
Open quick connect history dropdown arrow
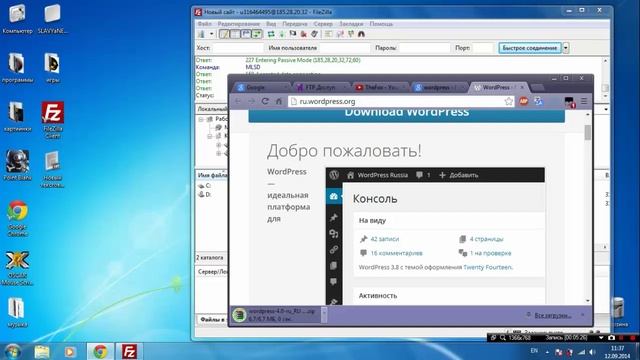click(x=566, y=48)
